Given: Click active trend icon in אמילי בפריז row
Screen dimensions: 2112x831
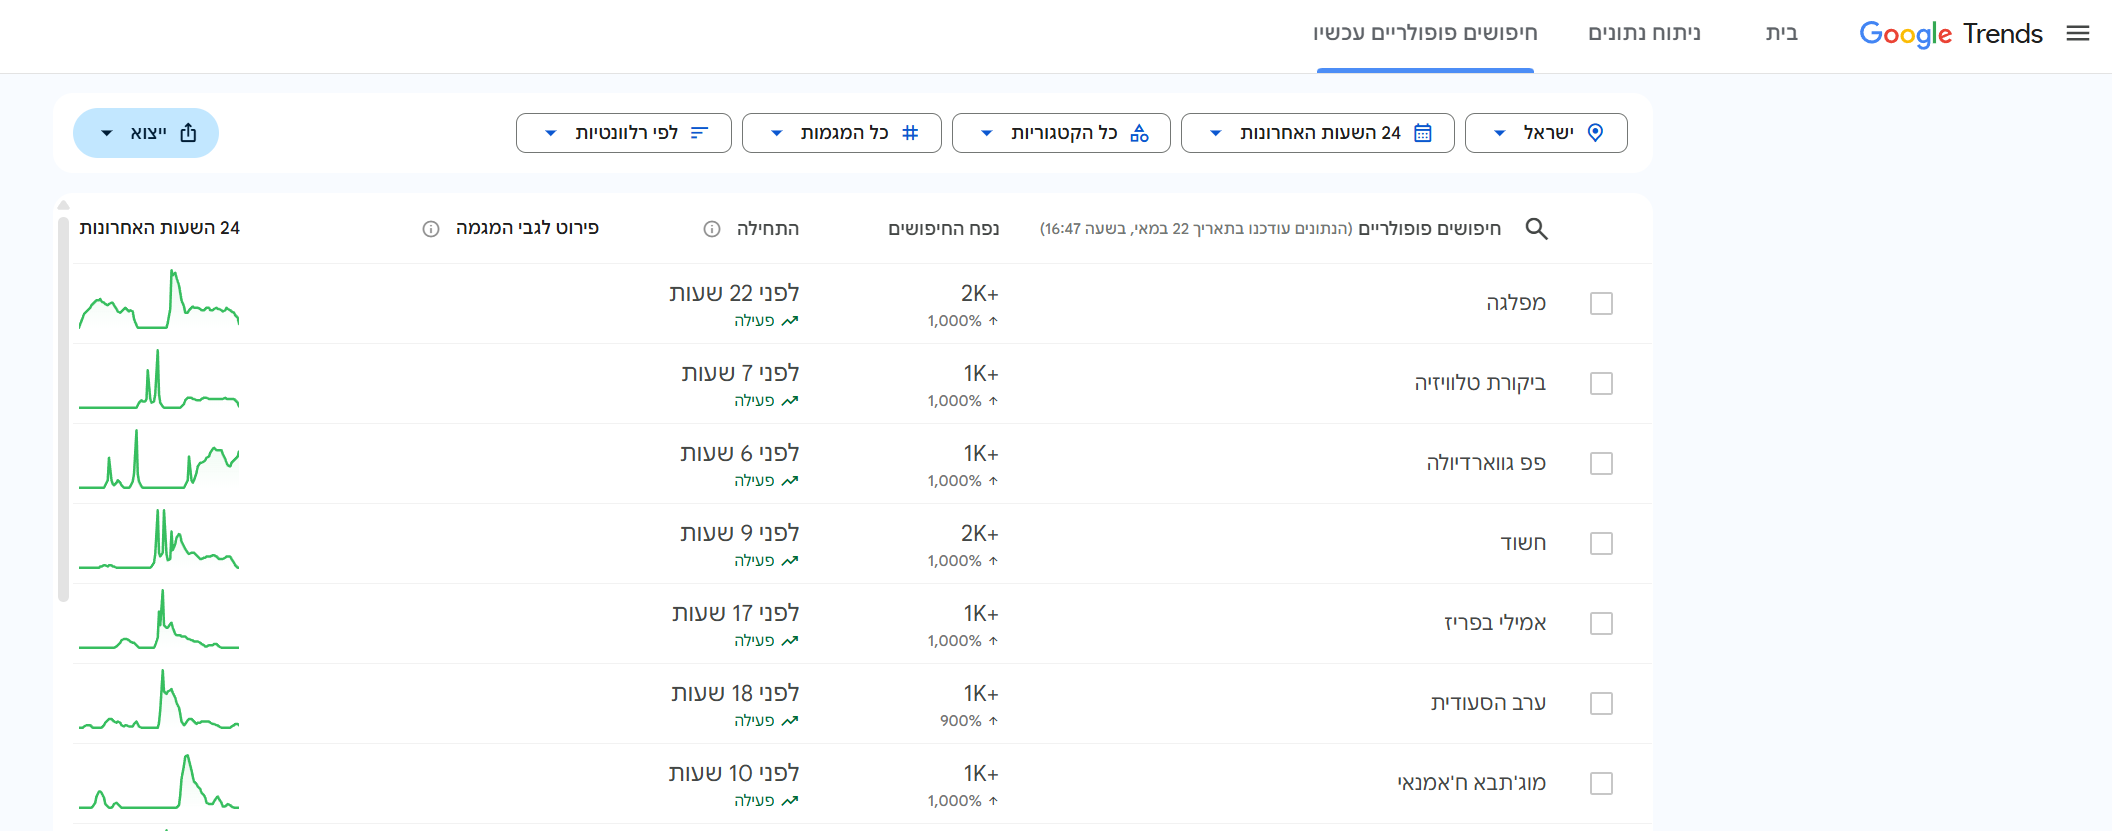Looking at the screenshot, I should (790, 641).
